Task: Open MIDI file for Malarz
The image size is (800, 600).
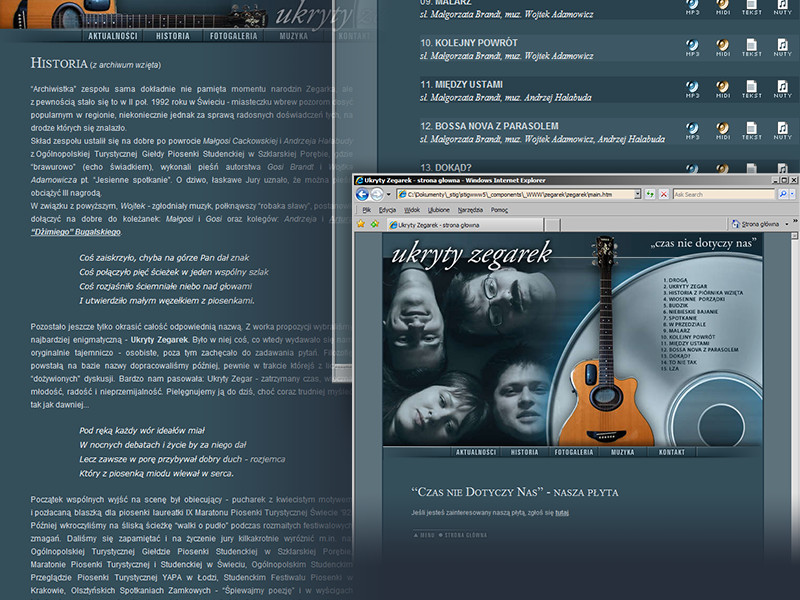Action: tap(722, 7)
